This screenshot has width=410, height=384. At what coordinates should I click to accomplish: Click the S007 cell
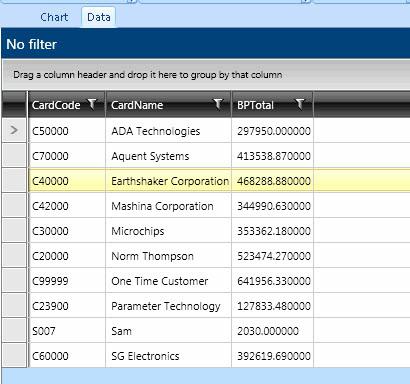[67, 331]
